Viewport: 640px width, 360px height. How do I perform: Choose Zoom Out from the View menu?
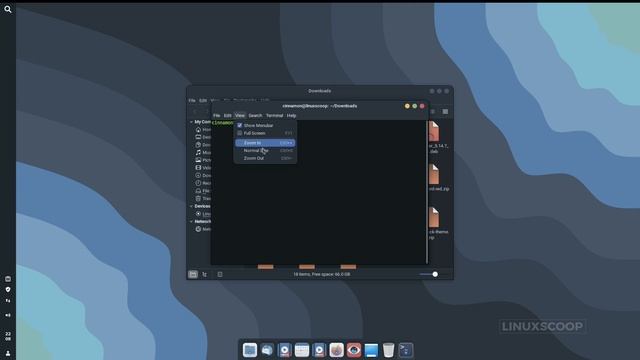[265, 158]
